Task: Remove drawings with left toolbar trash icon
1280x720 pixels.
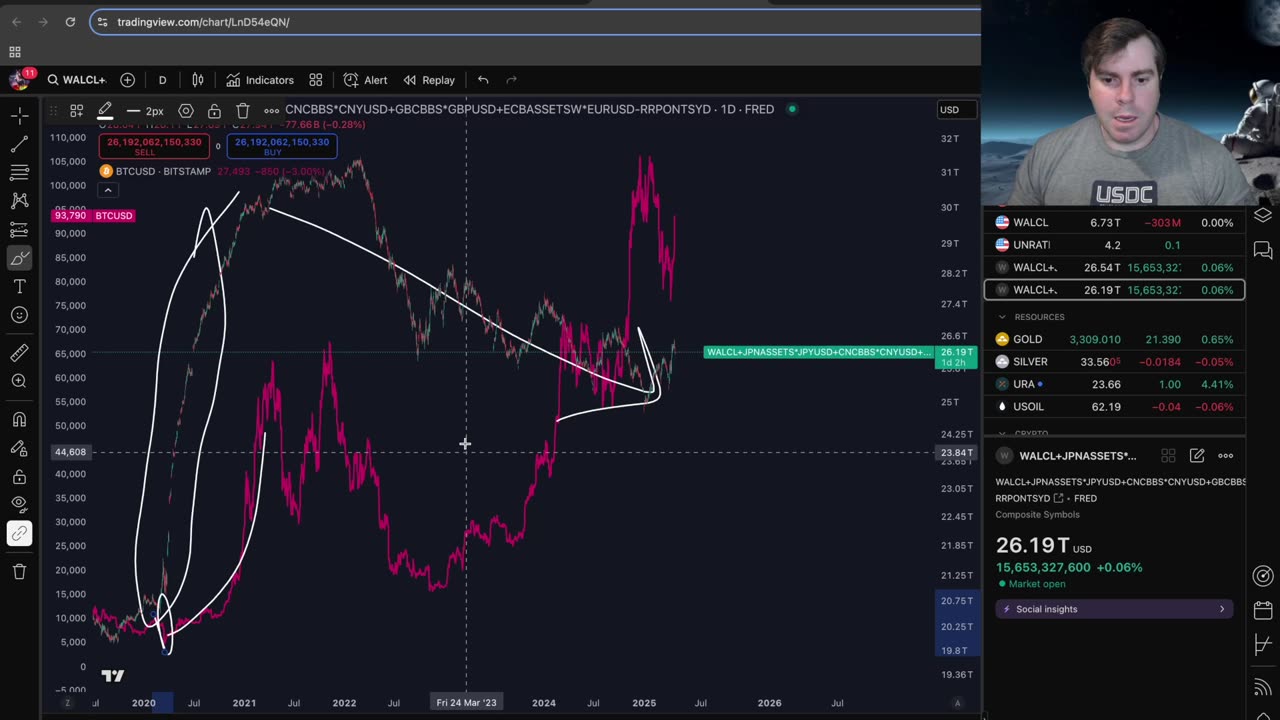Action: (x=19, y=571)
